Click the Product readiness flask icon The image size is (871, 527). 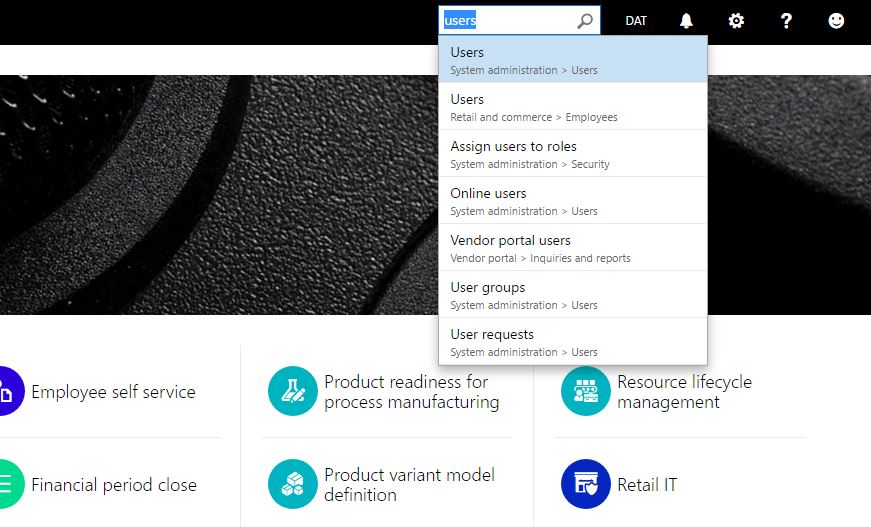[x=292, y=391]
